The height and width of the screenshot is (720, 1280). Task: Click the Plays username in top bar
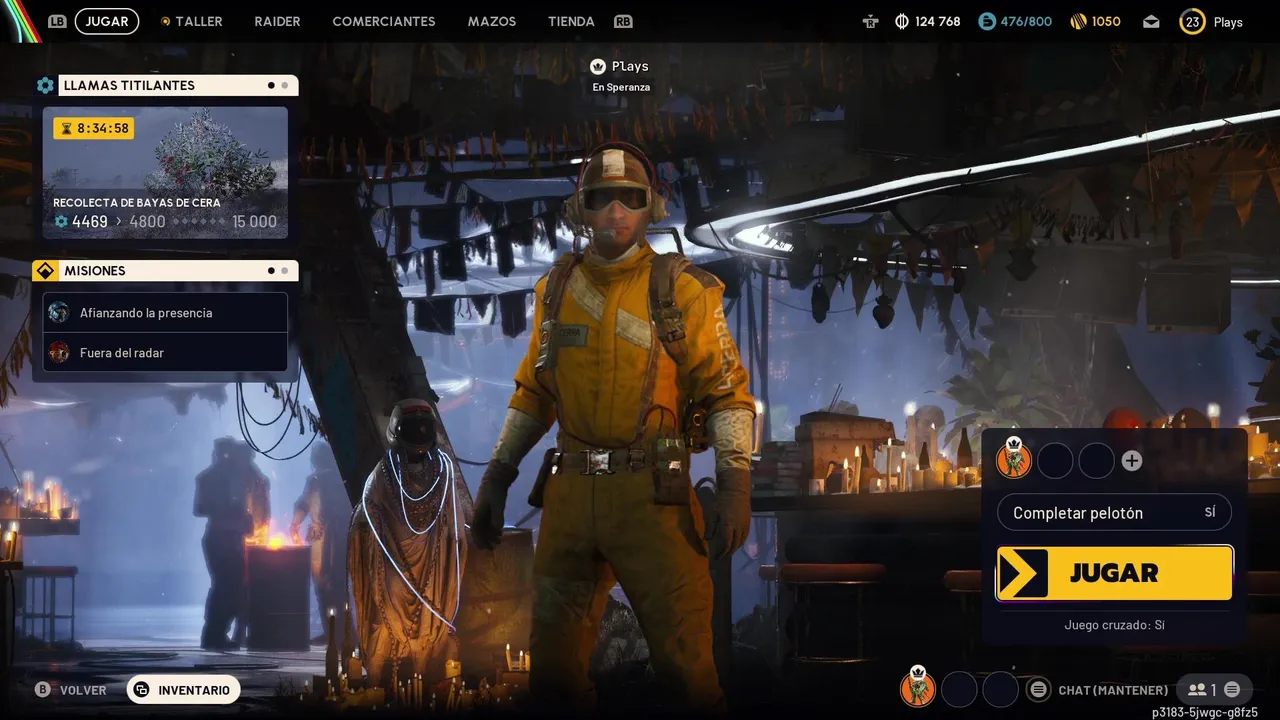tap(1228, 22)
